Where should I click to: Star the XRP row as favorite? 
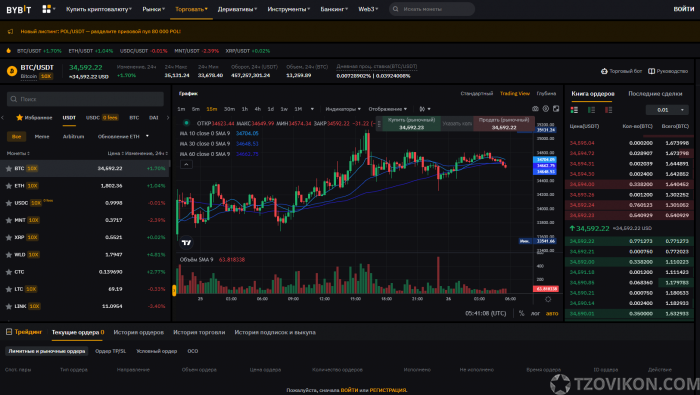(x=8, y=237)
